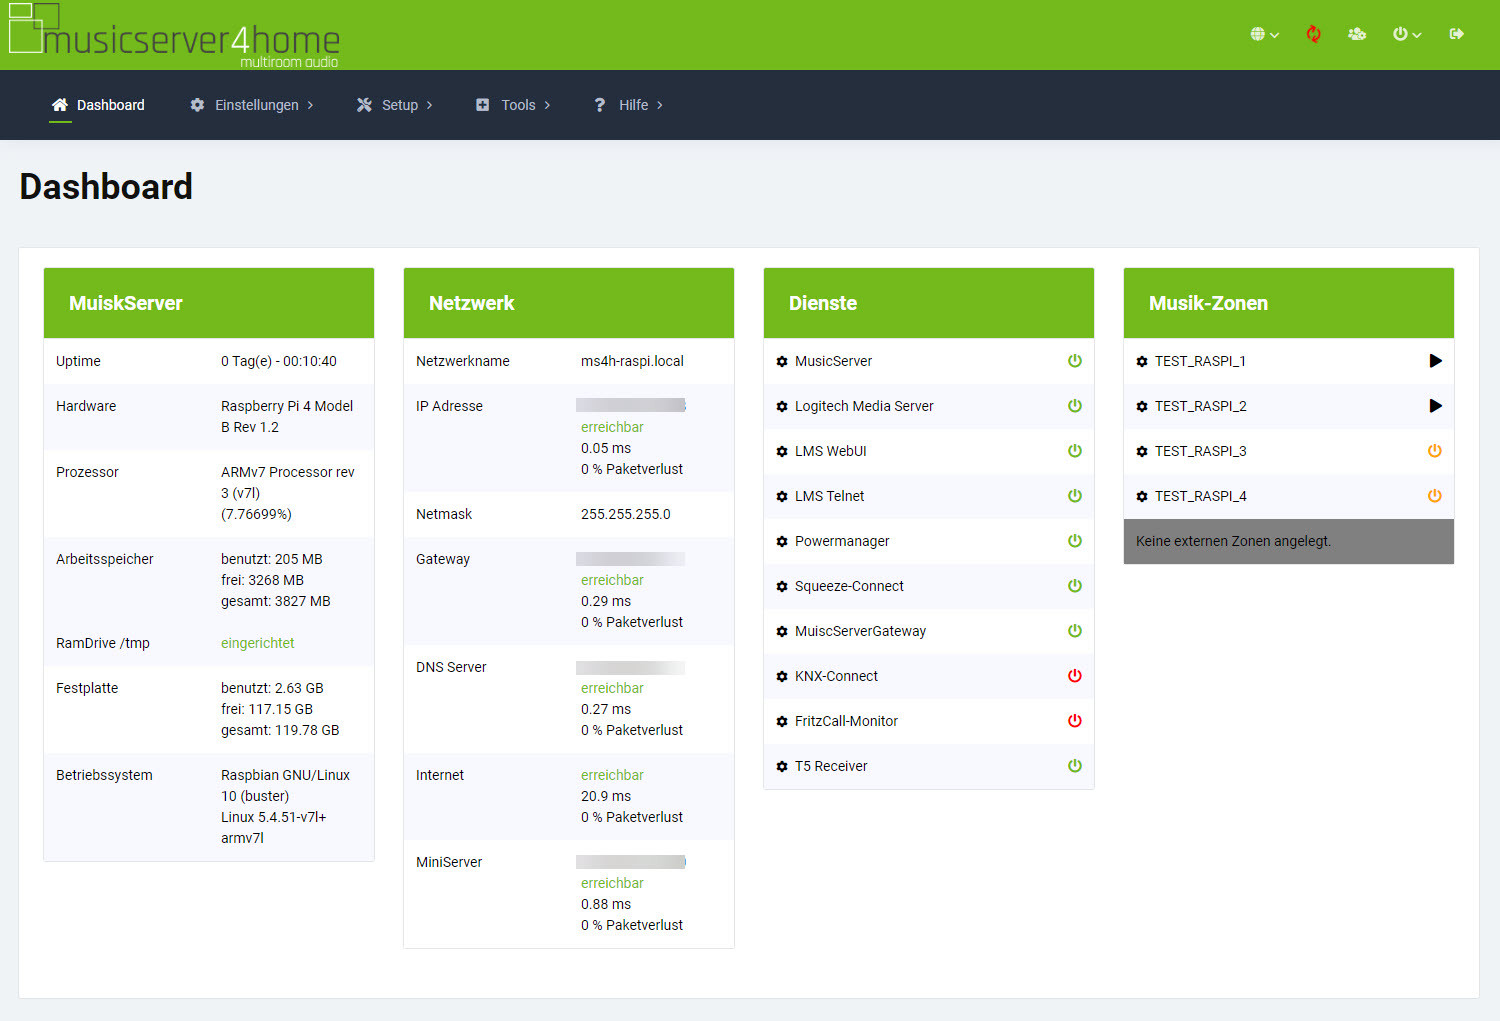Start the stopped FritzCall-Monitor service
Screen dimensions: 1500x1021
[x=1075, y=721]
